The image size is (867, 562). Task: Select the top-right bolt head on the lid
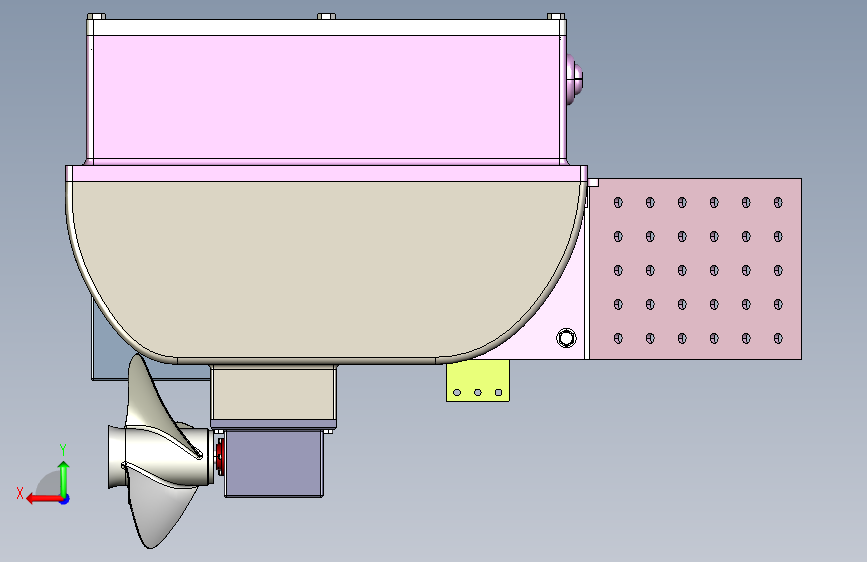pyautogui.click(x=556, y=17)
